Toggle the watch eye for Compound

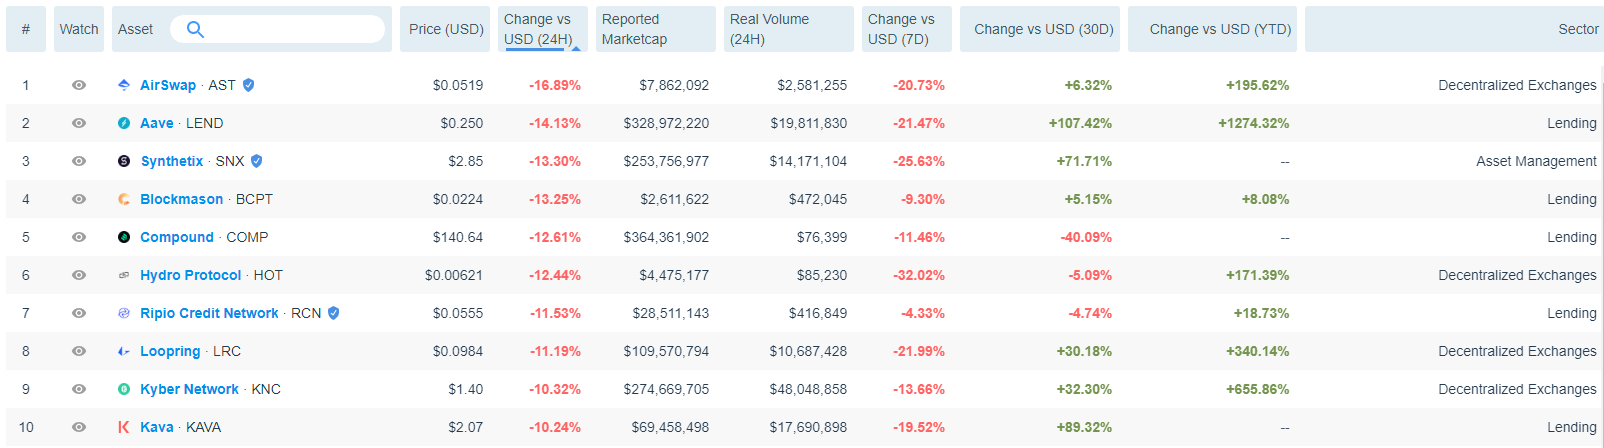pyautogui.click(x=79, y=237)
